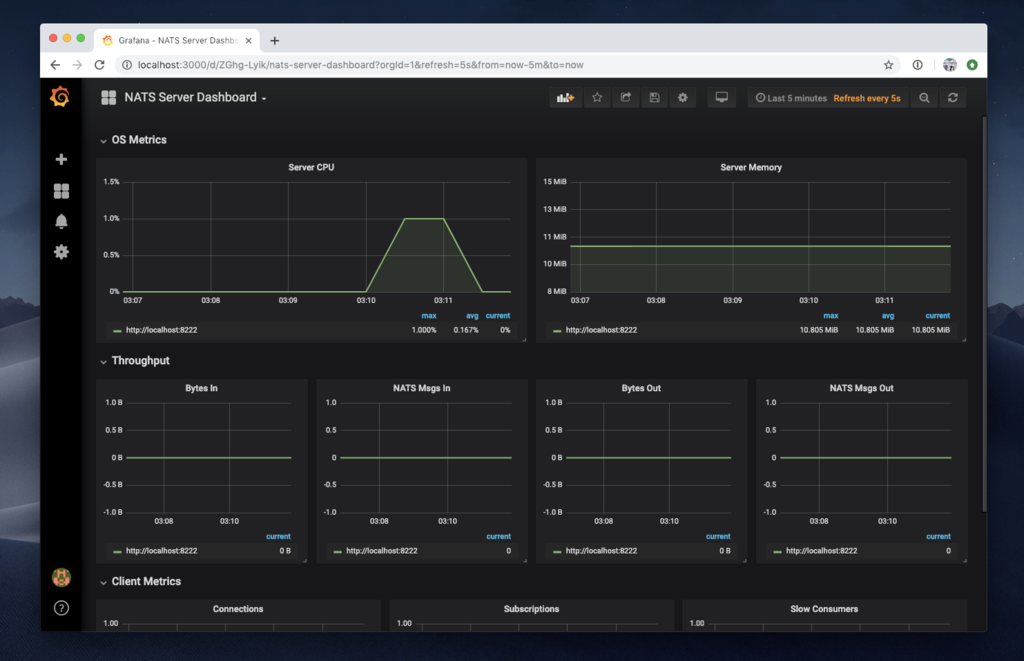Cycle view mode with monitor icon
This screenshot has height=661, width=1024.
[722, 98]
